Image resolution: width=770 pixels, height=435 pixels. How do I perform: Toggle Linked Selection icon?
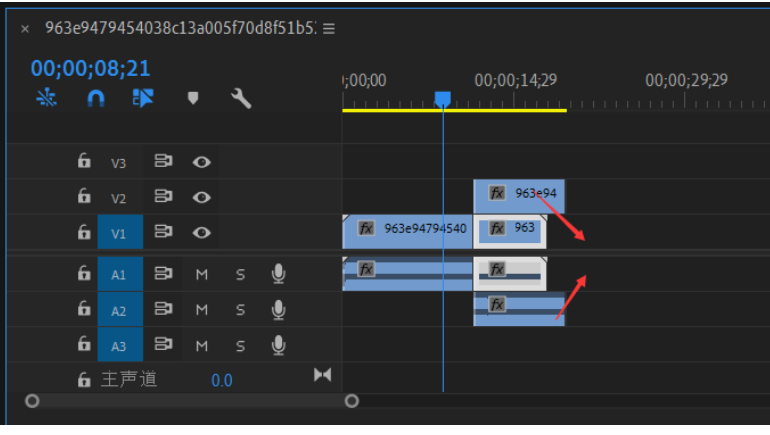[x=143, y=98]
